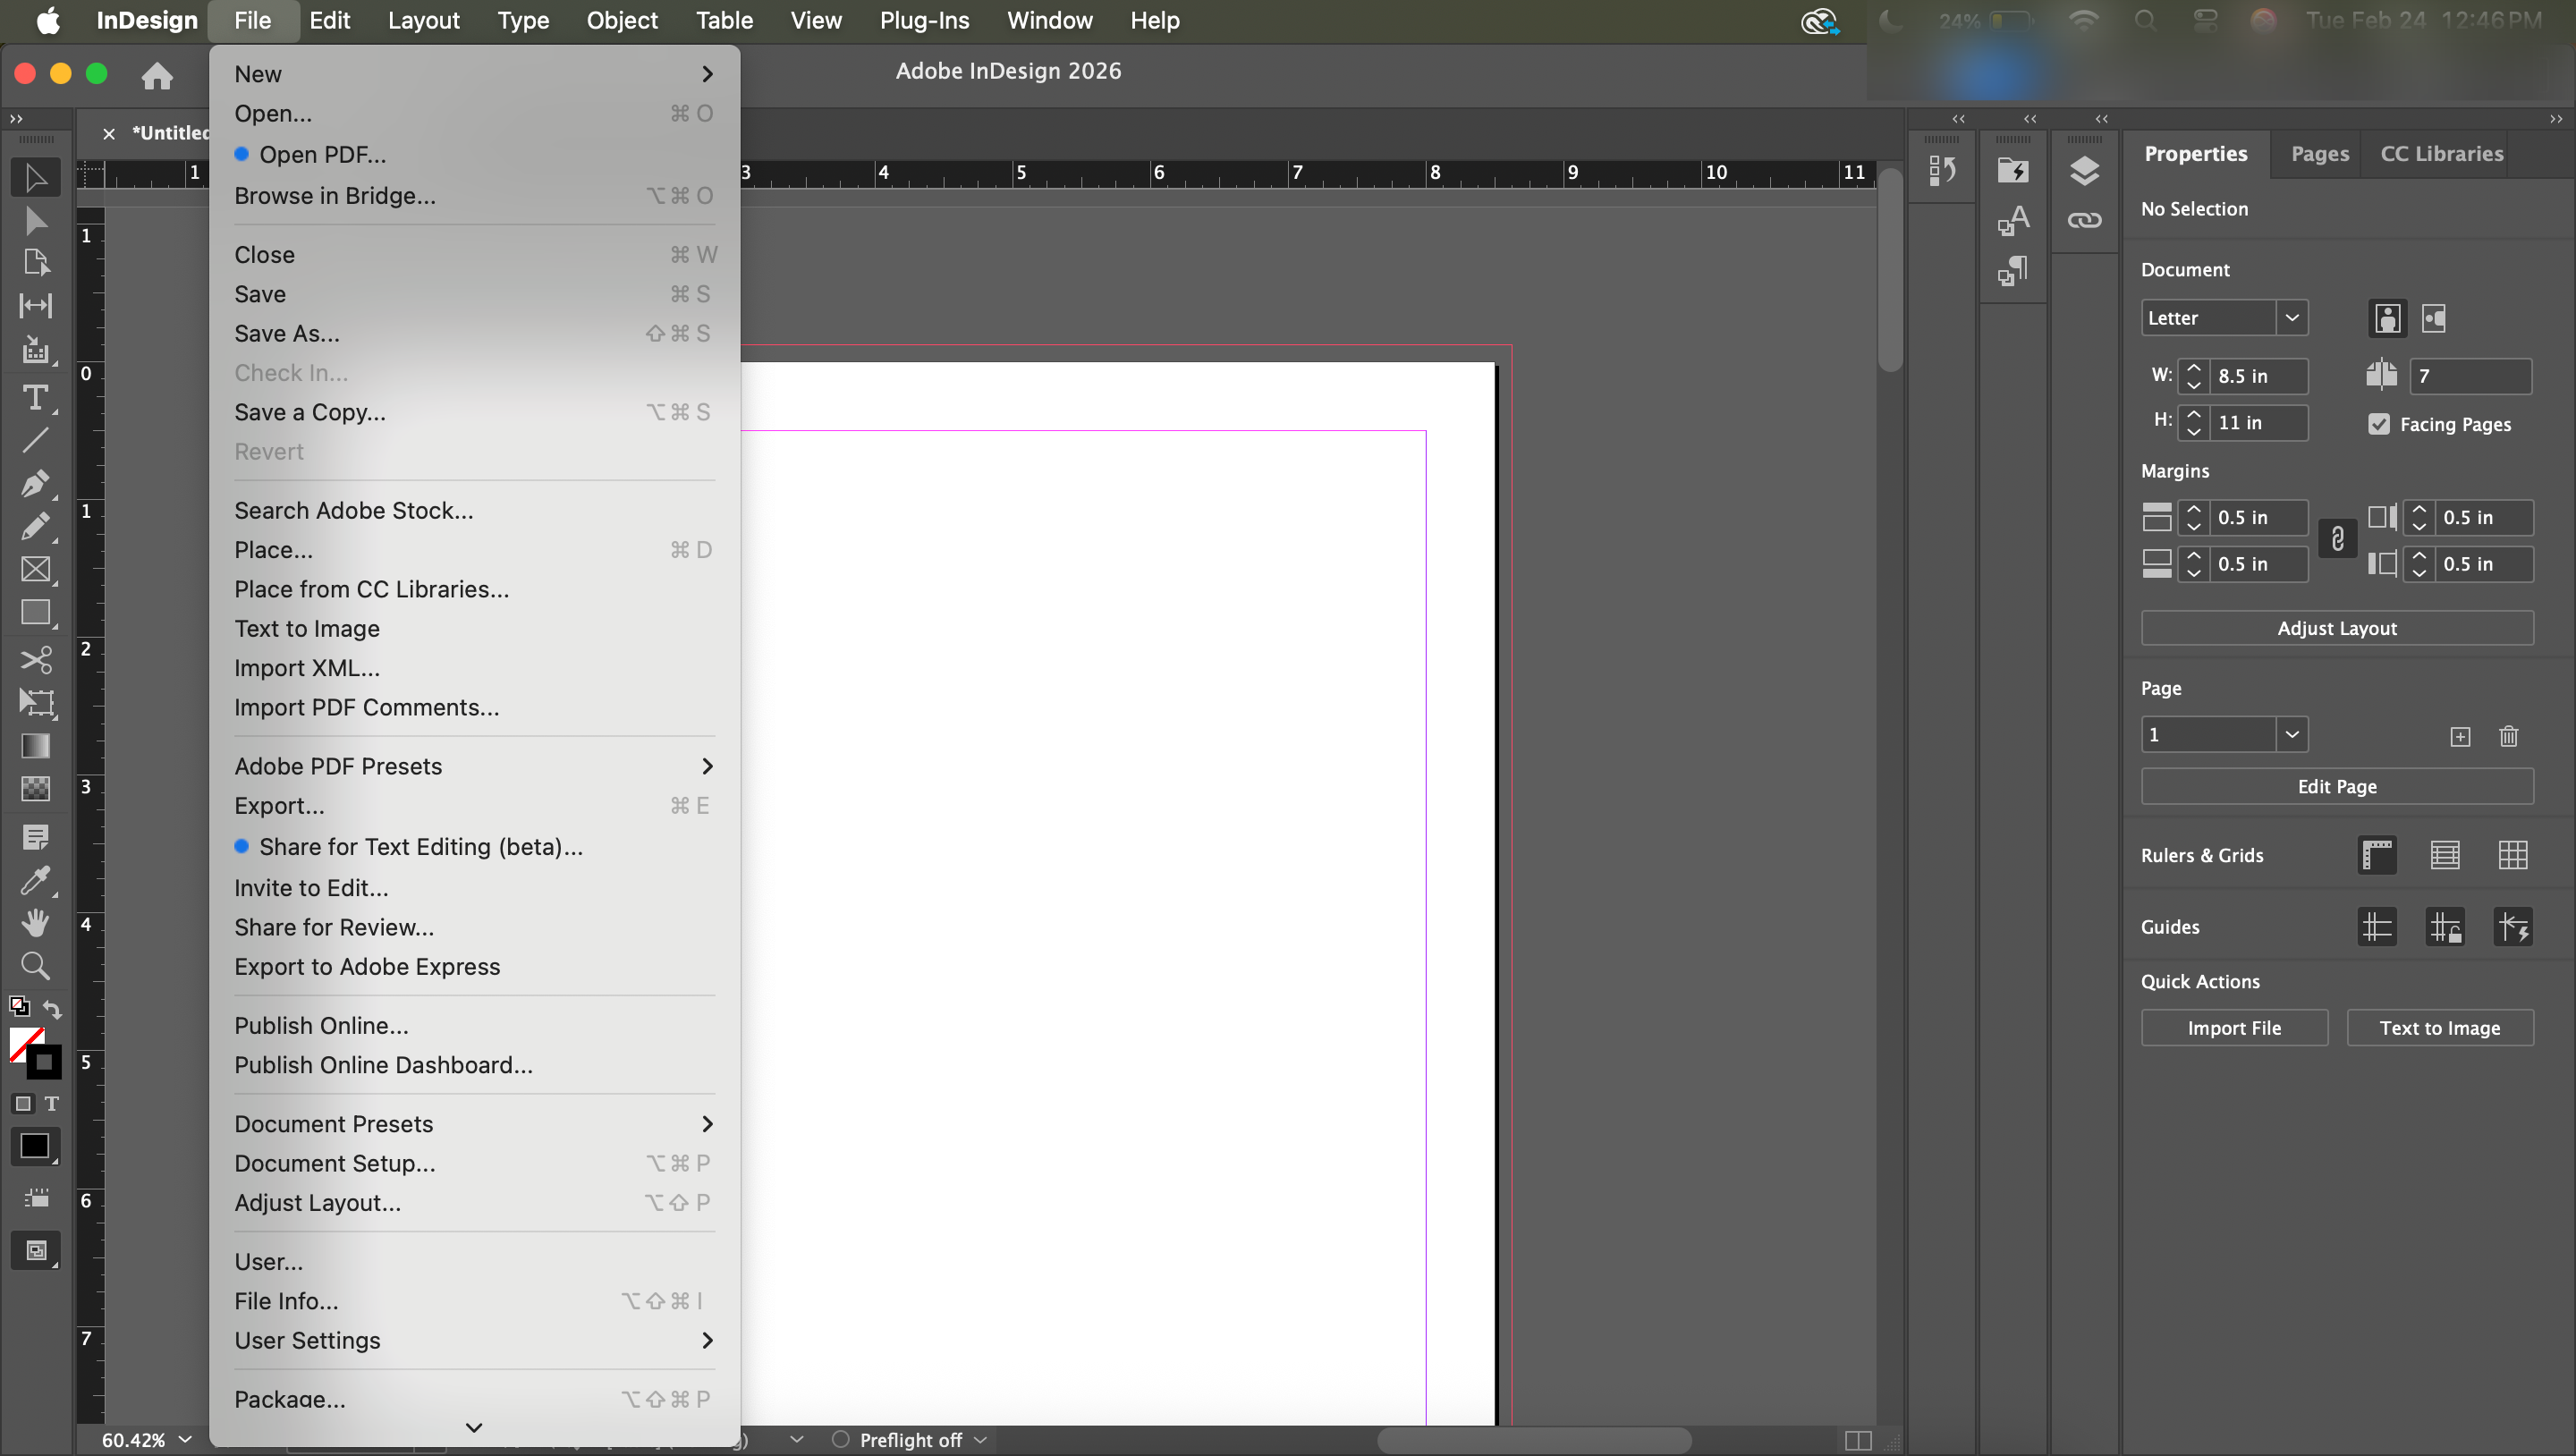The height and width of the screenshot is (1456, 2576).
Task: Toggle the Facing Pages checkbox
Action: click(x=2379, y=424)
